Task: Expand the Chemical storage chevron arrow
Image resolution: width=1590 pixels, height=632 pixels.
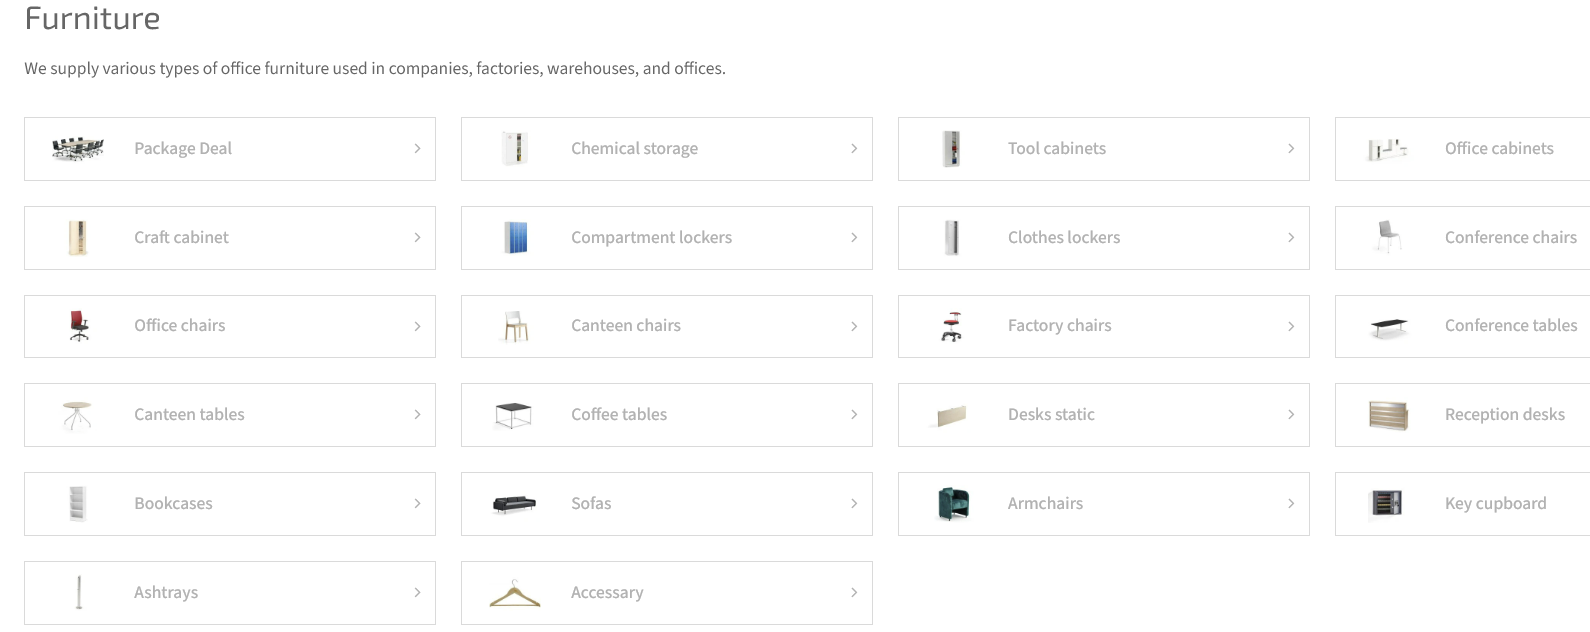Action: pyautogui.click(x=854, y=149)
